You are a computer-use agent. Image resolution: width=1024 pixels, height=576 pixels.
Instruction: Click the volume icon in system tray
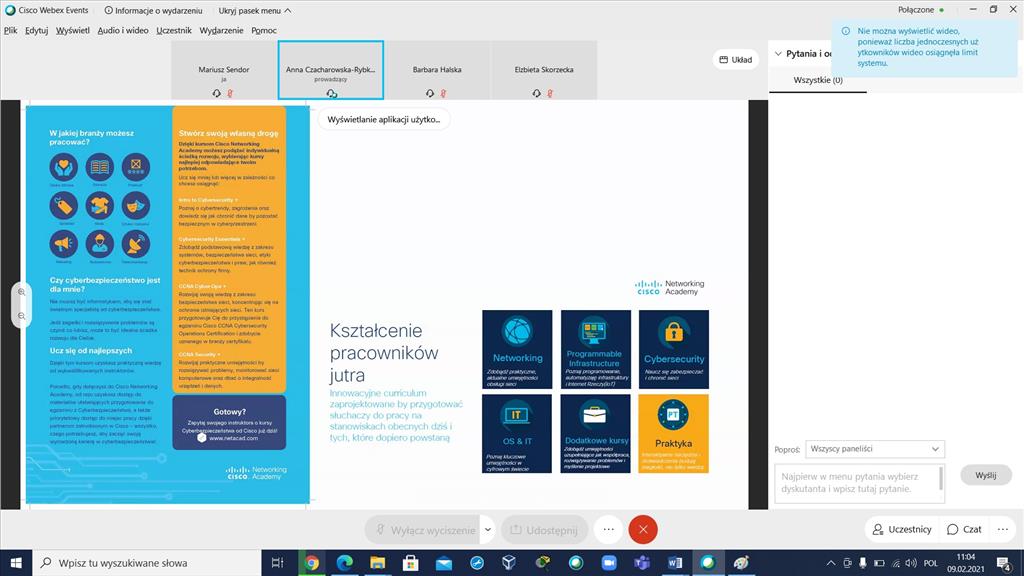911,563
